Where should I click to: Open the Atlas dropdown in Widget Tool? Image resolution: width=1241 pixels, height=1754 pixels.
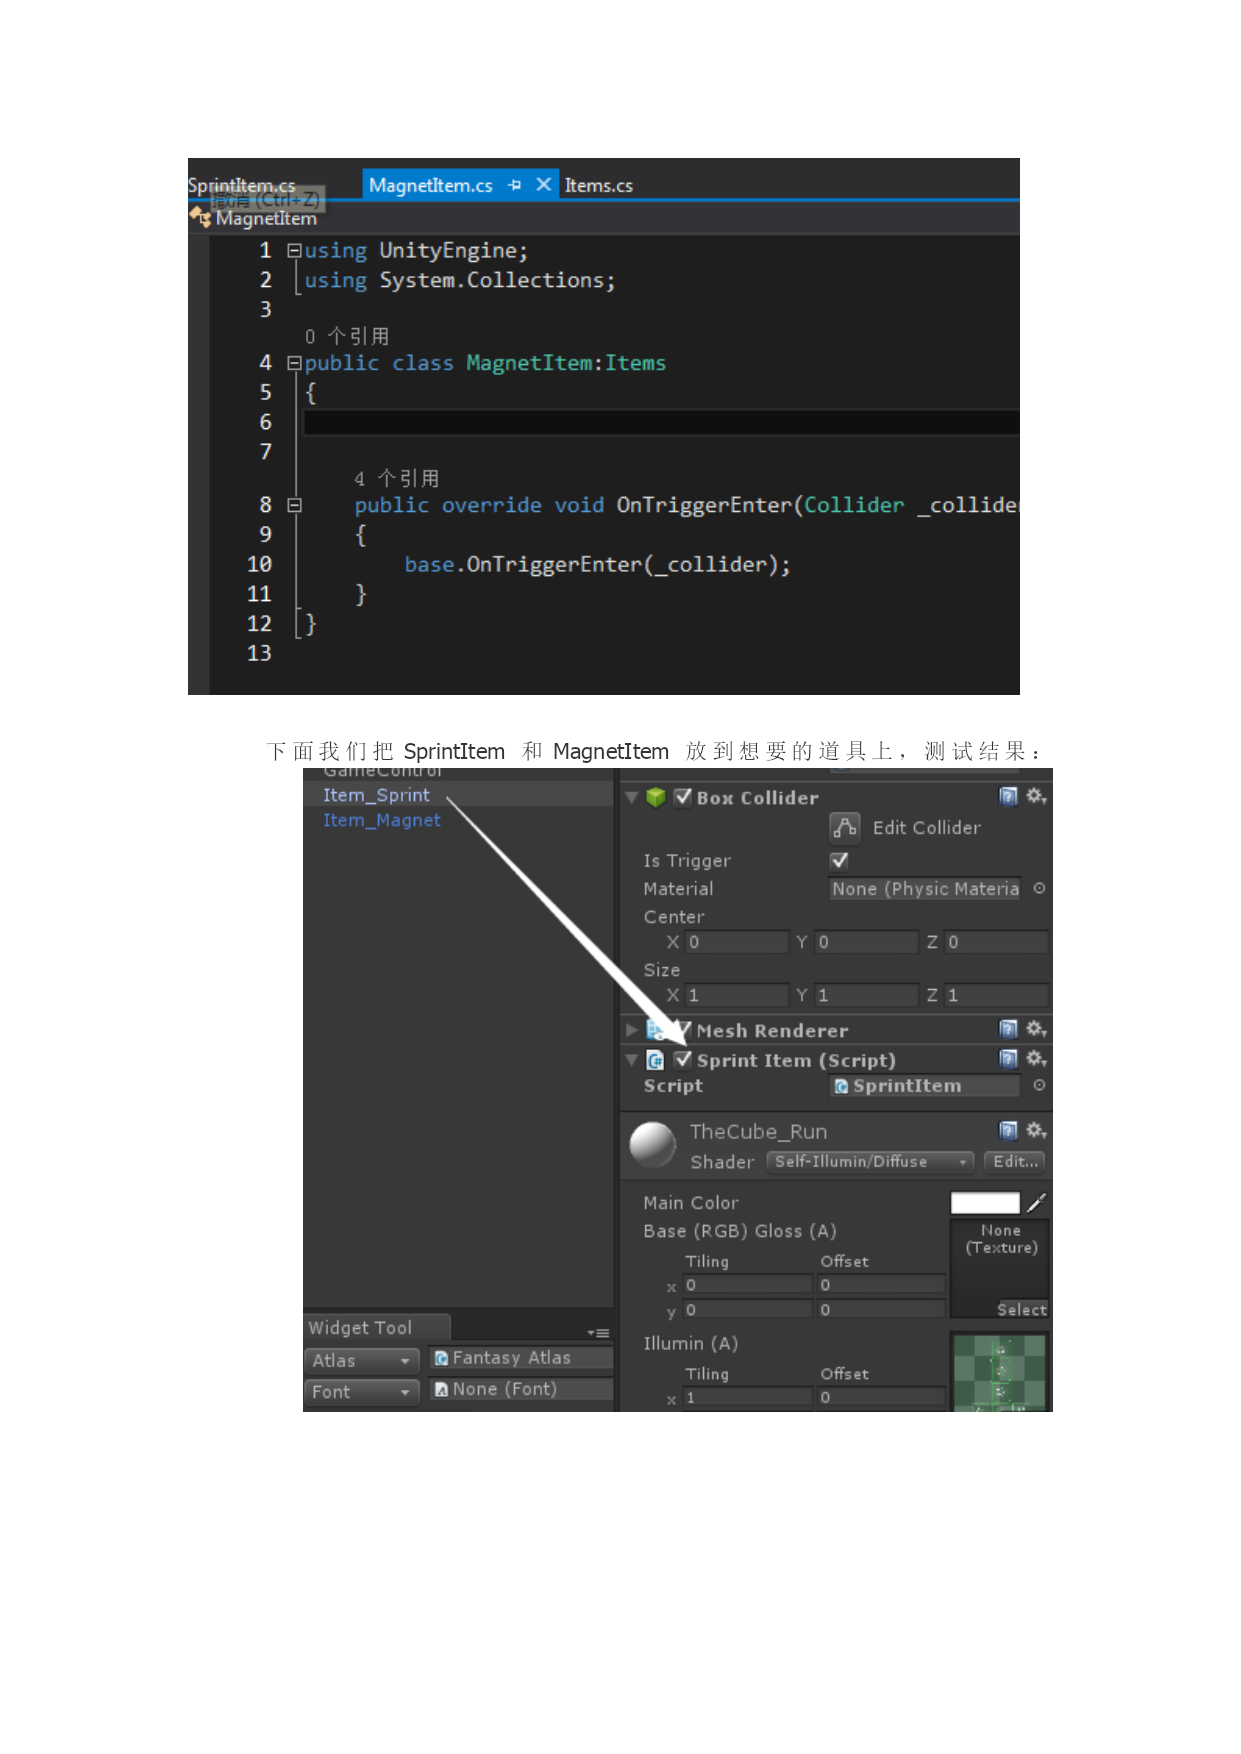pos(361,1361)
